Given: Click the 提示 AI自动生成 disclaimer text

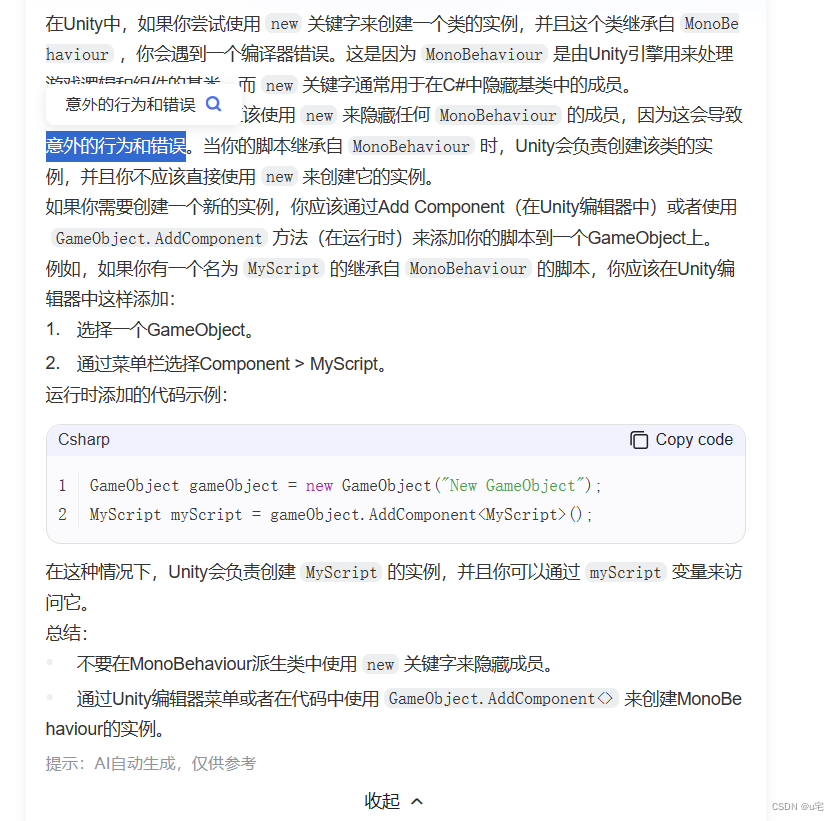Looking at the screenshot, I should [x=150, y=762].
